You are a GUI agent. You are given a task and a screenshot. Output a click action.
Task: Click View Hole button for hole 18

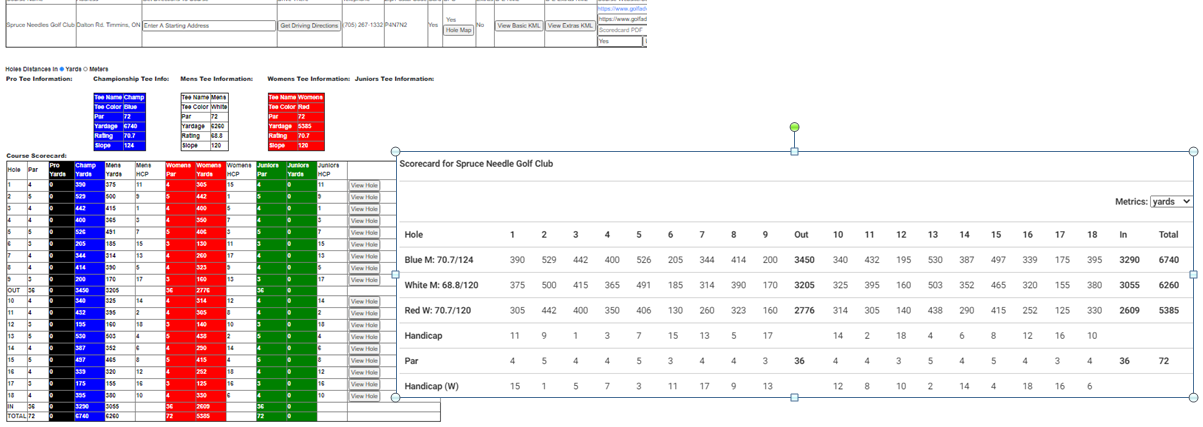pyautogui.click(x=364, y=395)
